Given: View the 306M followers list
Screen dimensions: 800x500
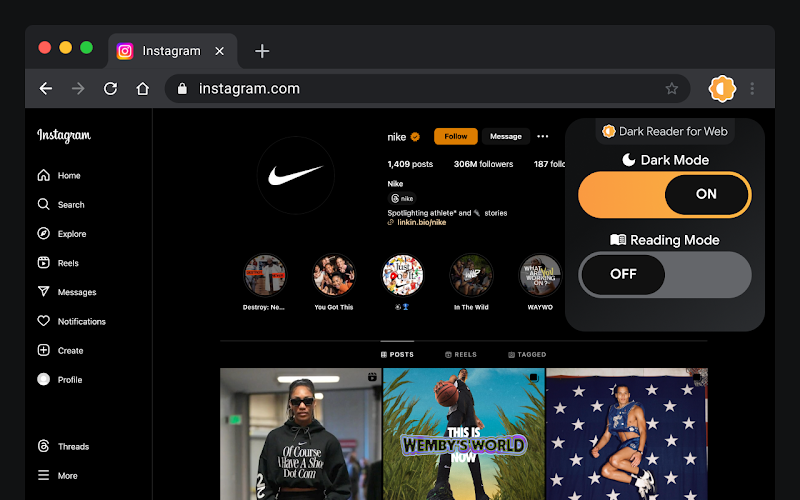Looking at the screenshot, I should tap(484, 164).
